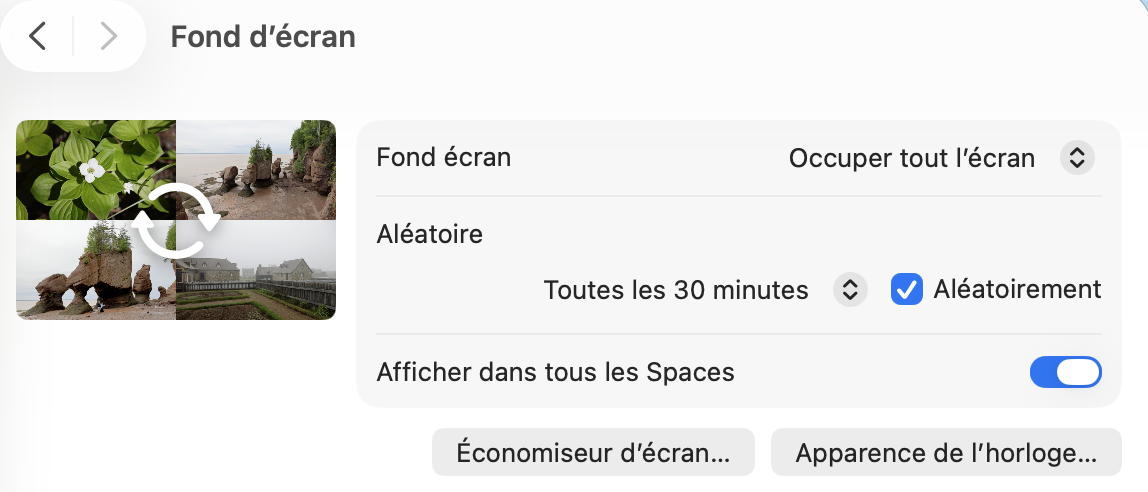The width and height of the screenshot is (1148, 492).
Task: Click the "Aléatoire" row label
Action: [429, 234]
